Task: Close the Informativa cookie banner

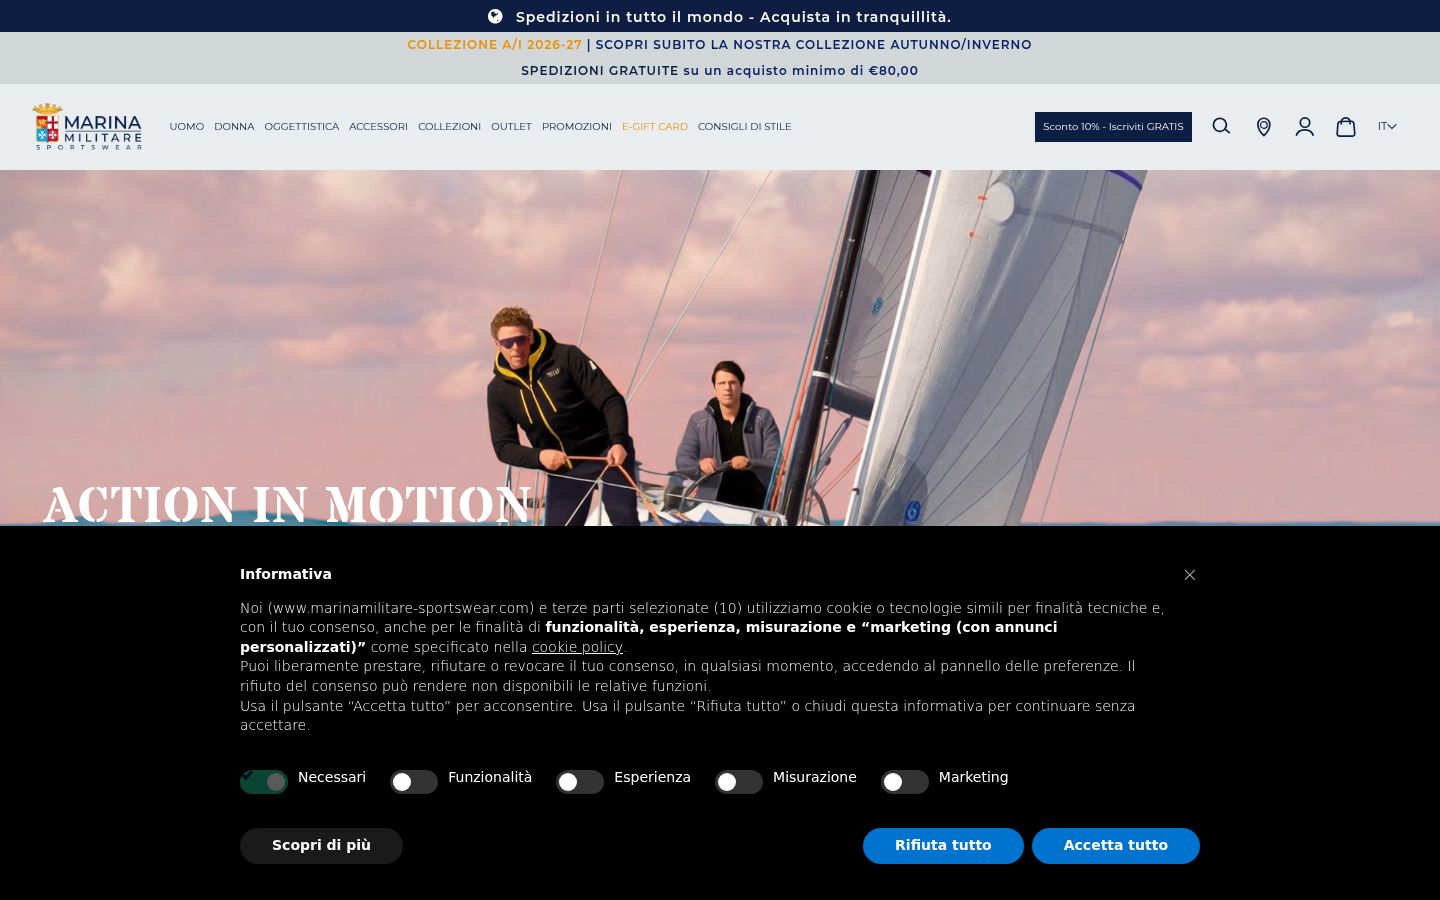Action: 1190,575
